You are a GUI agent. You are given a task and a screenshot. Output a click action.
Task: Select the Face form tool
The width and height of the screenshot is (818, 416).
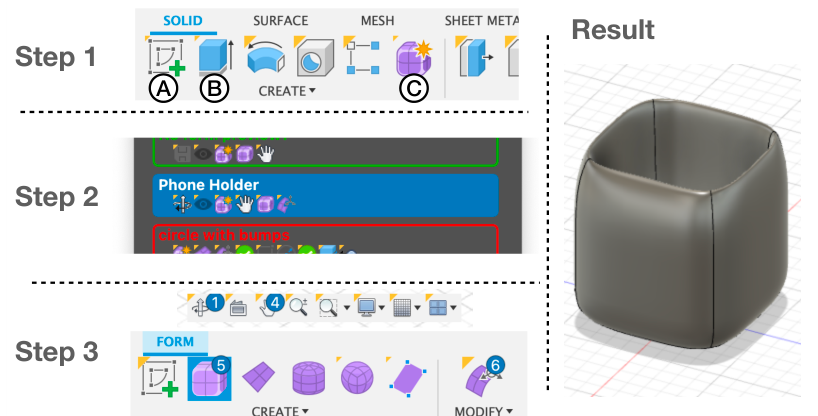click(407, 378)
